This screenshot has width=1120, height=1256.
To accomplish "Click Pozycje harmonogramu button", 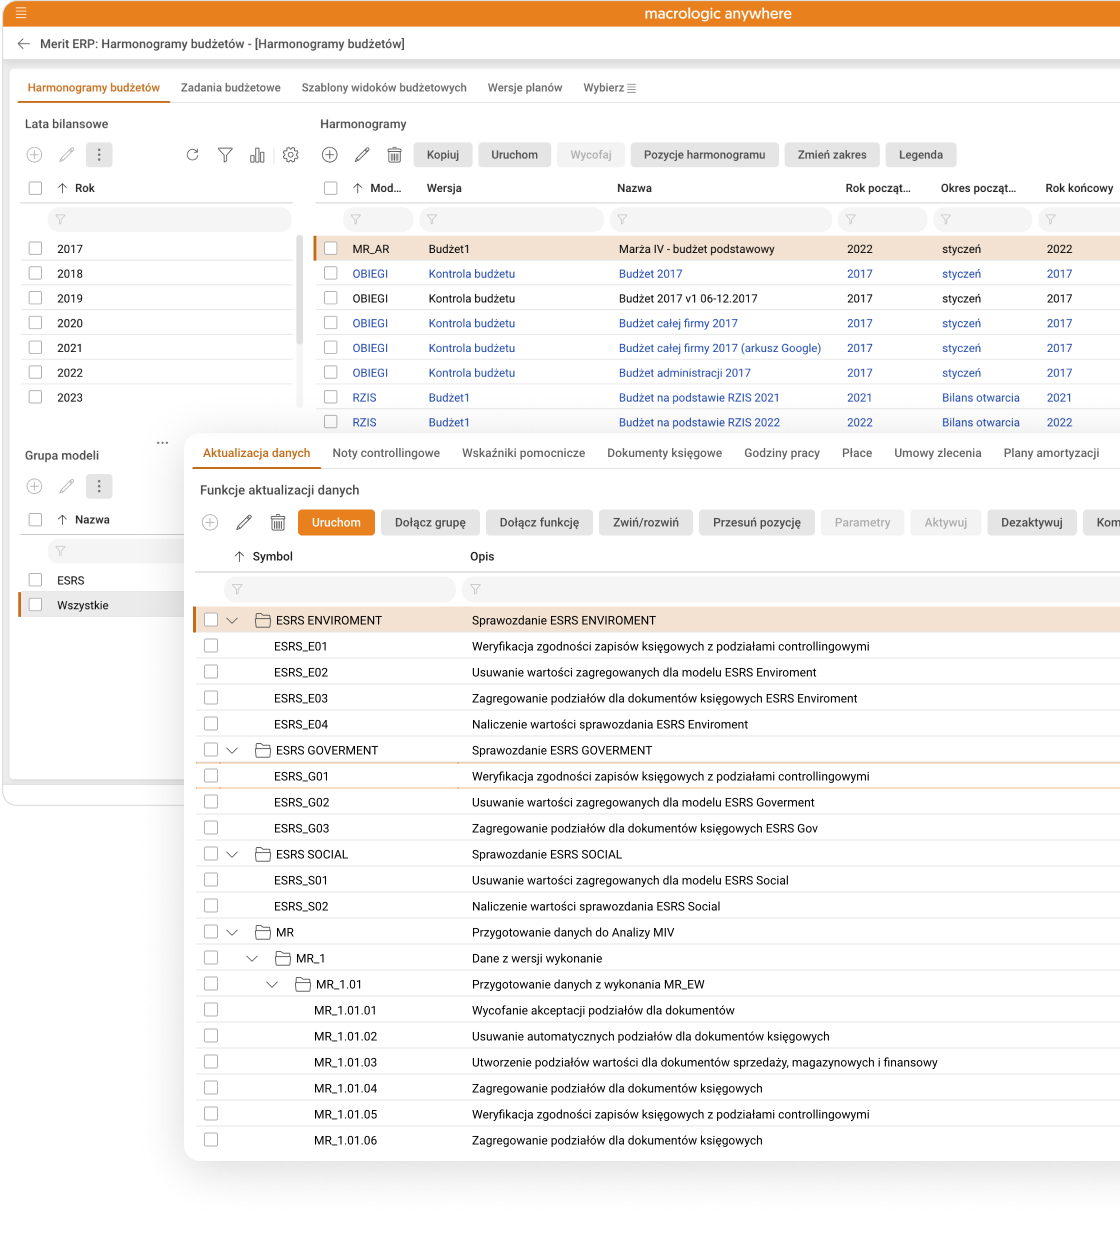I will [x=704, y=155].
